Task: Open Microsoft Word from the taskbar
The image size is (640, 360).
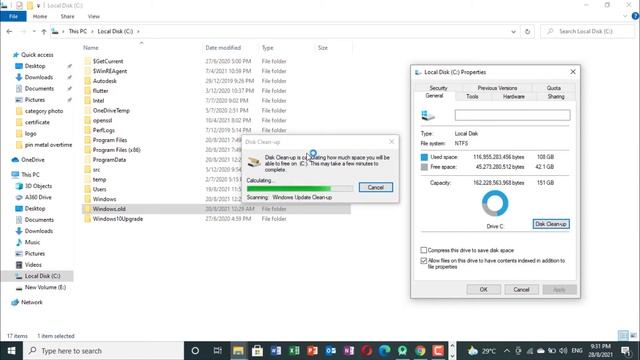Action: click(x=276, y=351)
